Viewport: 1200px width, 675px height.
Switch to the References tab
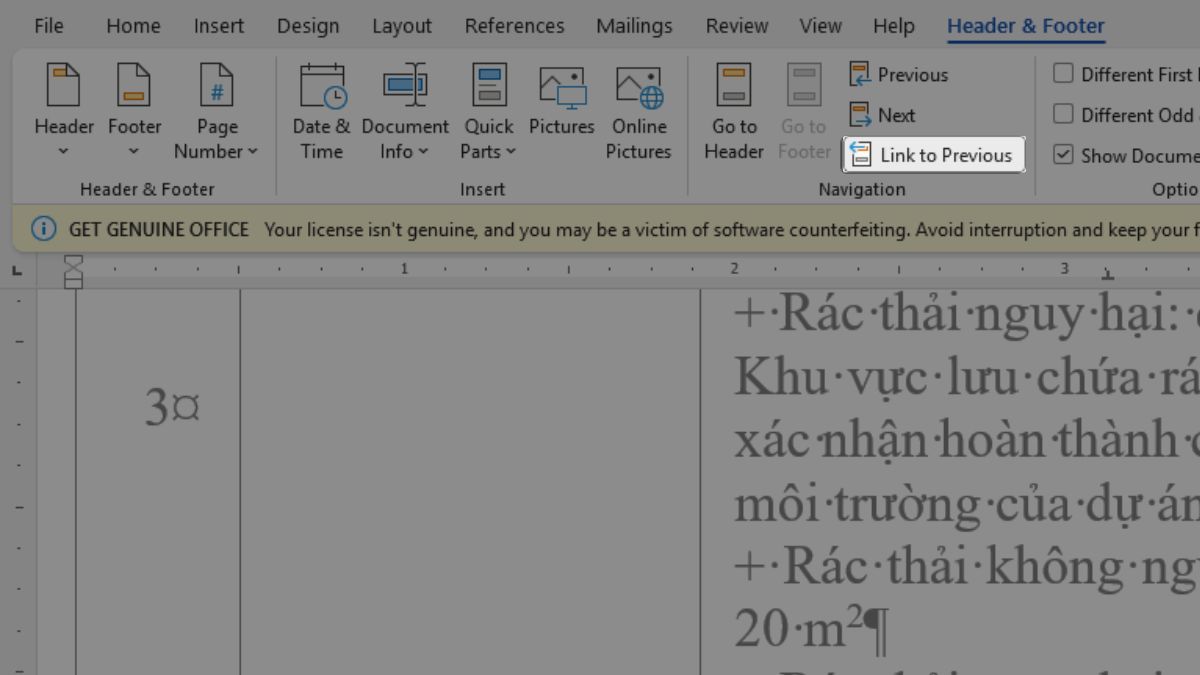[514, 26]
